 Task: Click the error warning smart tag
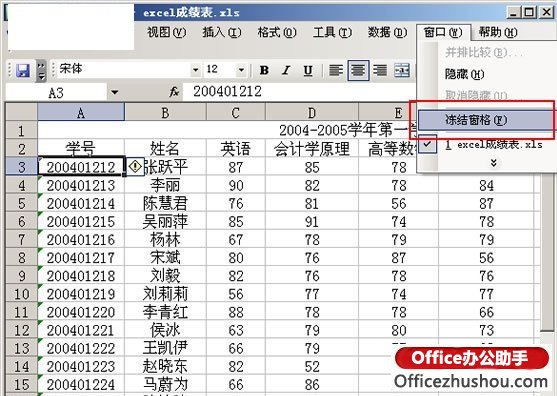click(135, 167)
